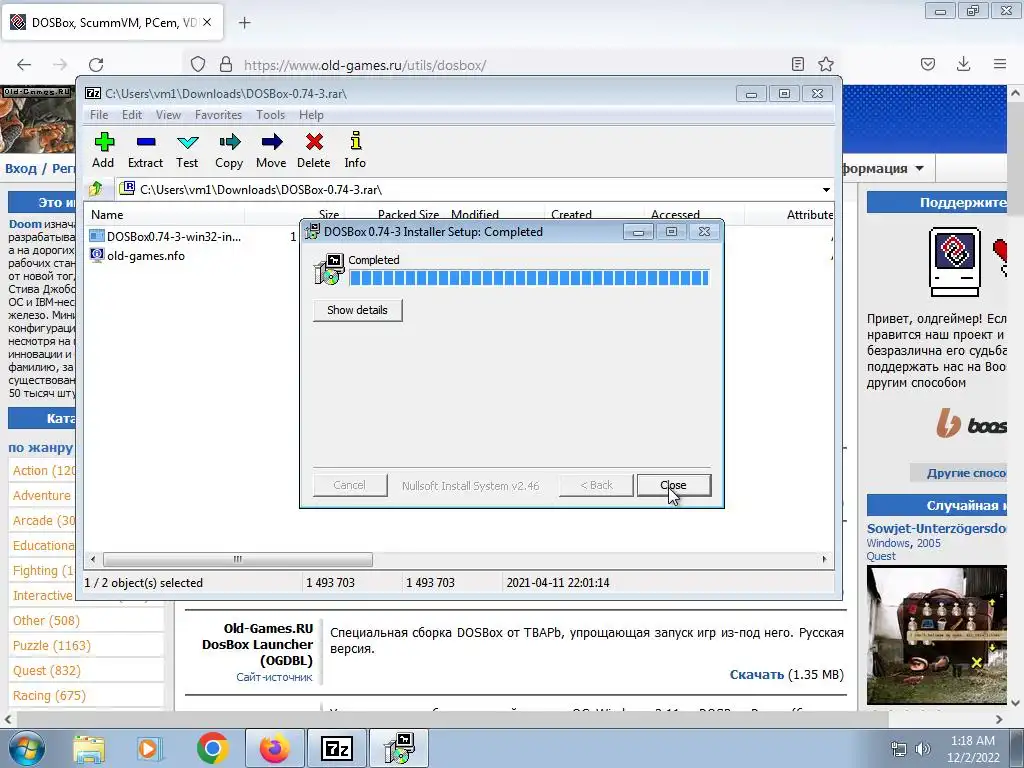Click the 7-Zip address path field
Image resolution: width=1024 pixels, height=768 pixels.
click(467, 189)
